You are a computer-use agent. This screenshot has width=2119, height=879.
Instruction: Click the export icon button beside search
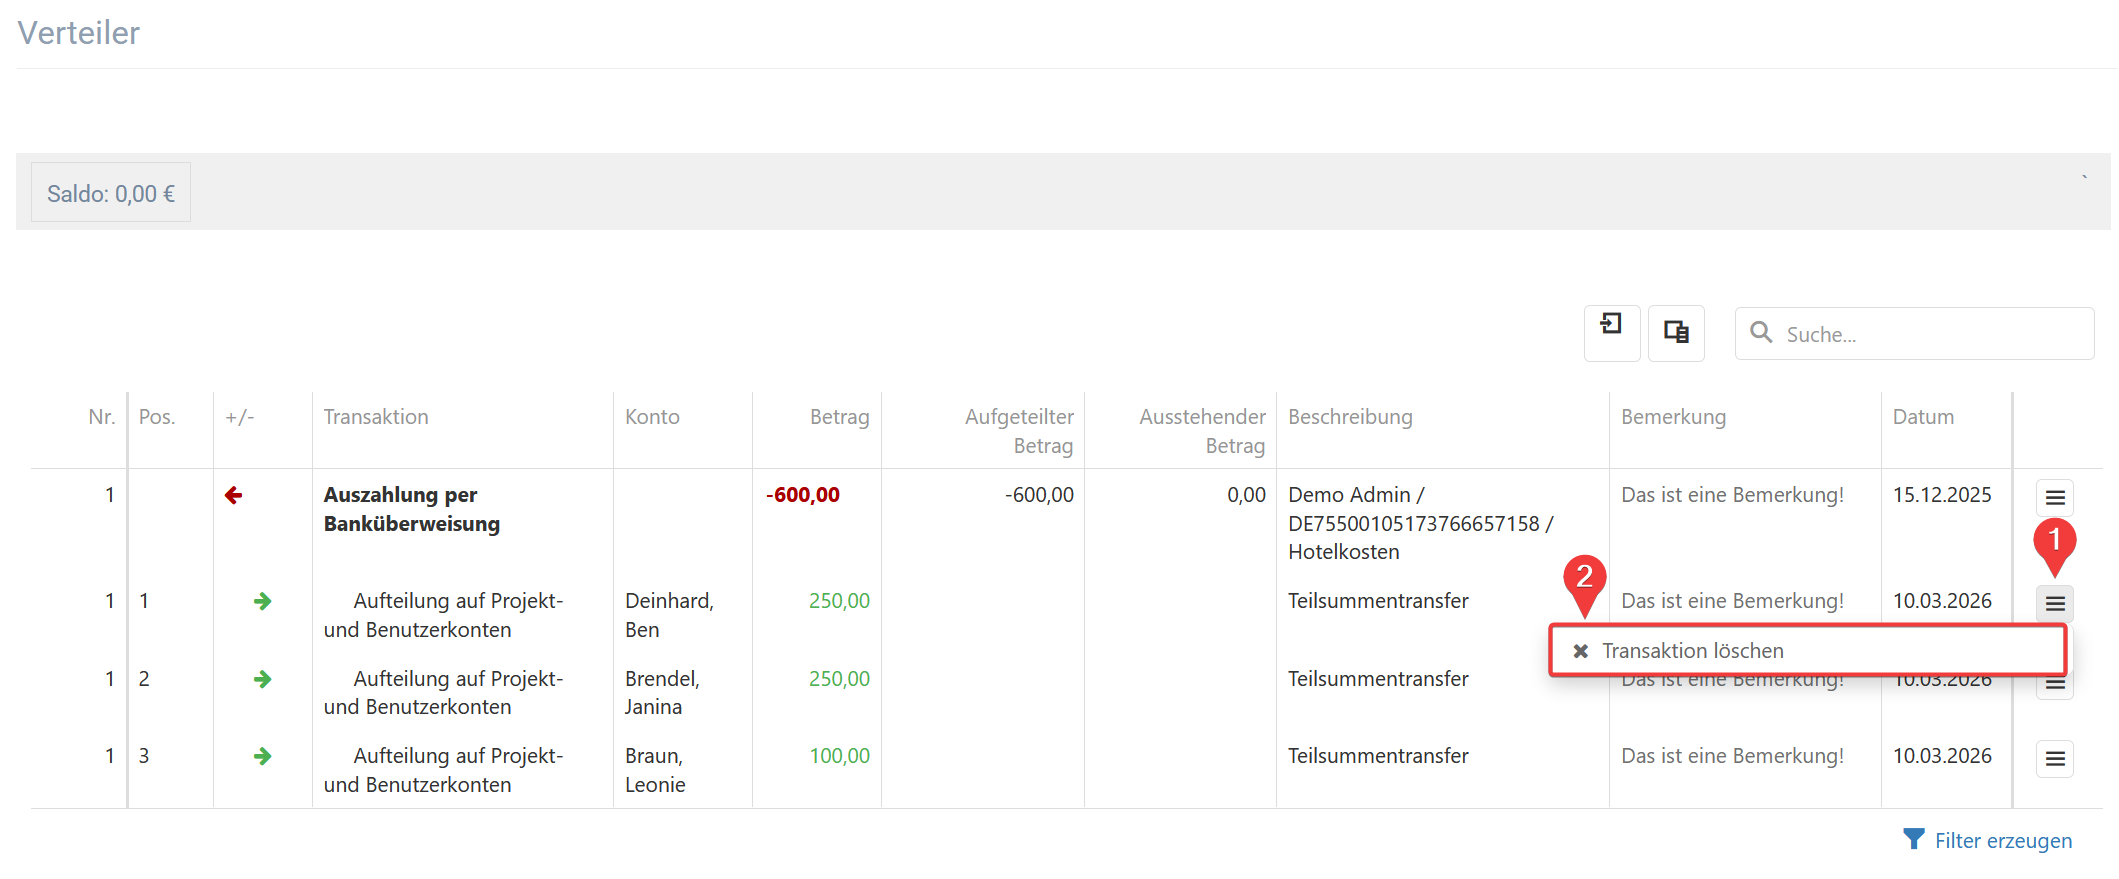click(x=1611, y=333)
